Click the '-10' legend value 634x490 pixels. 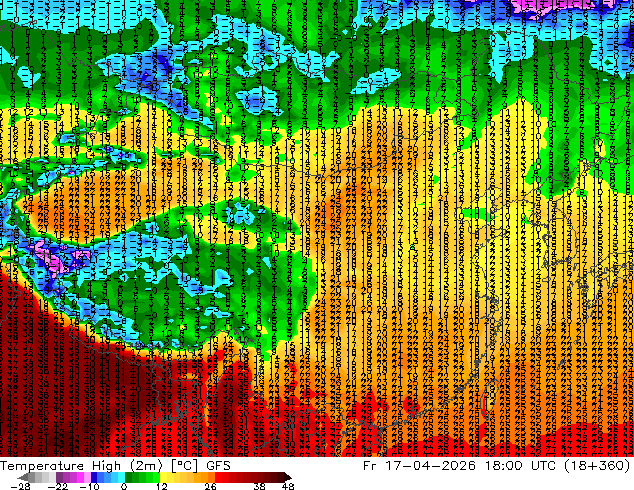89,486
